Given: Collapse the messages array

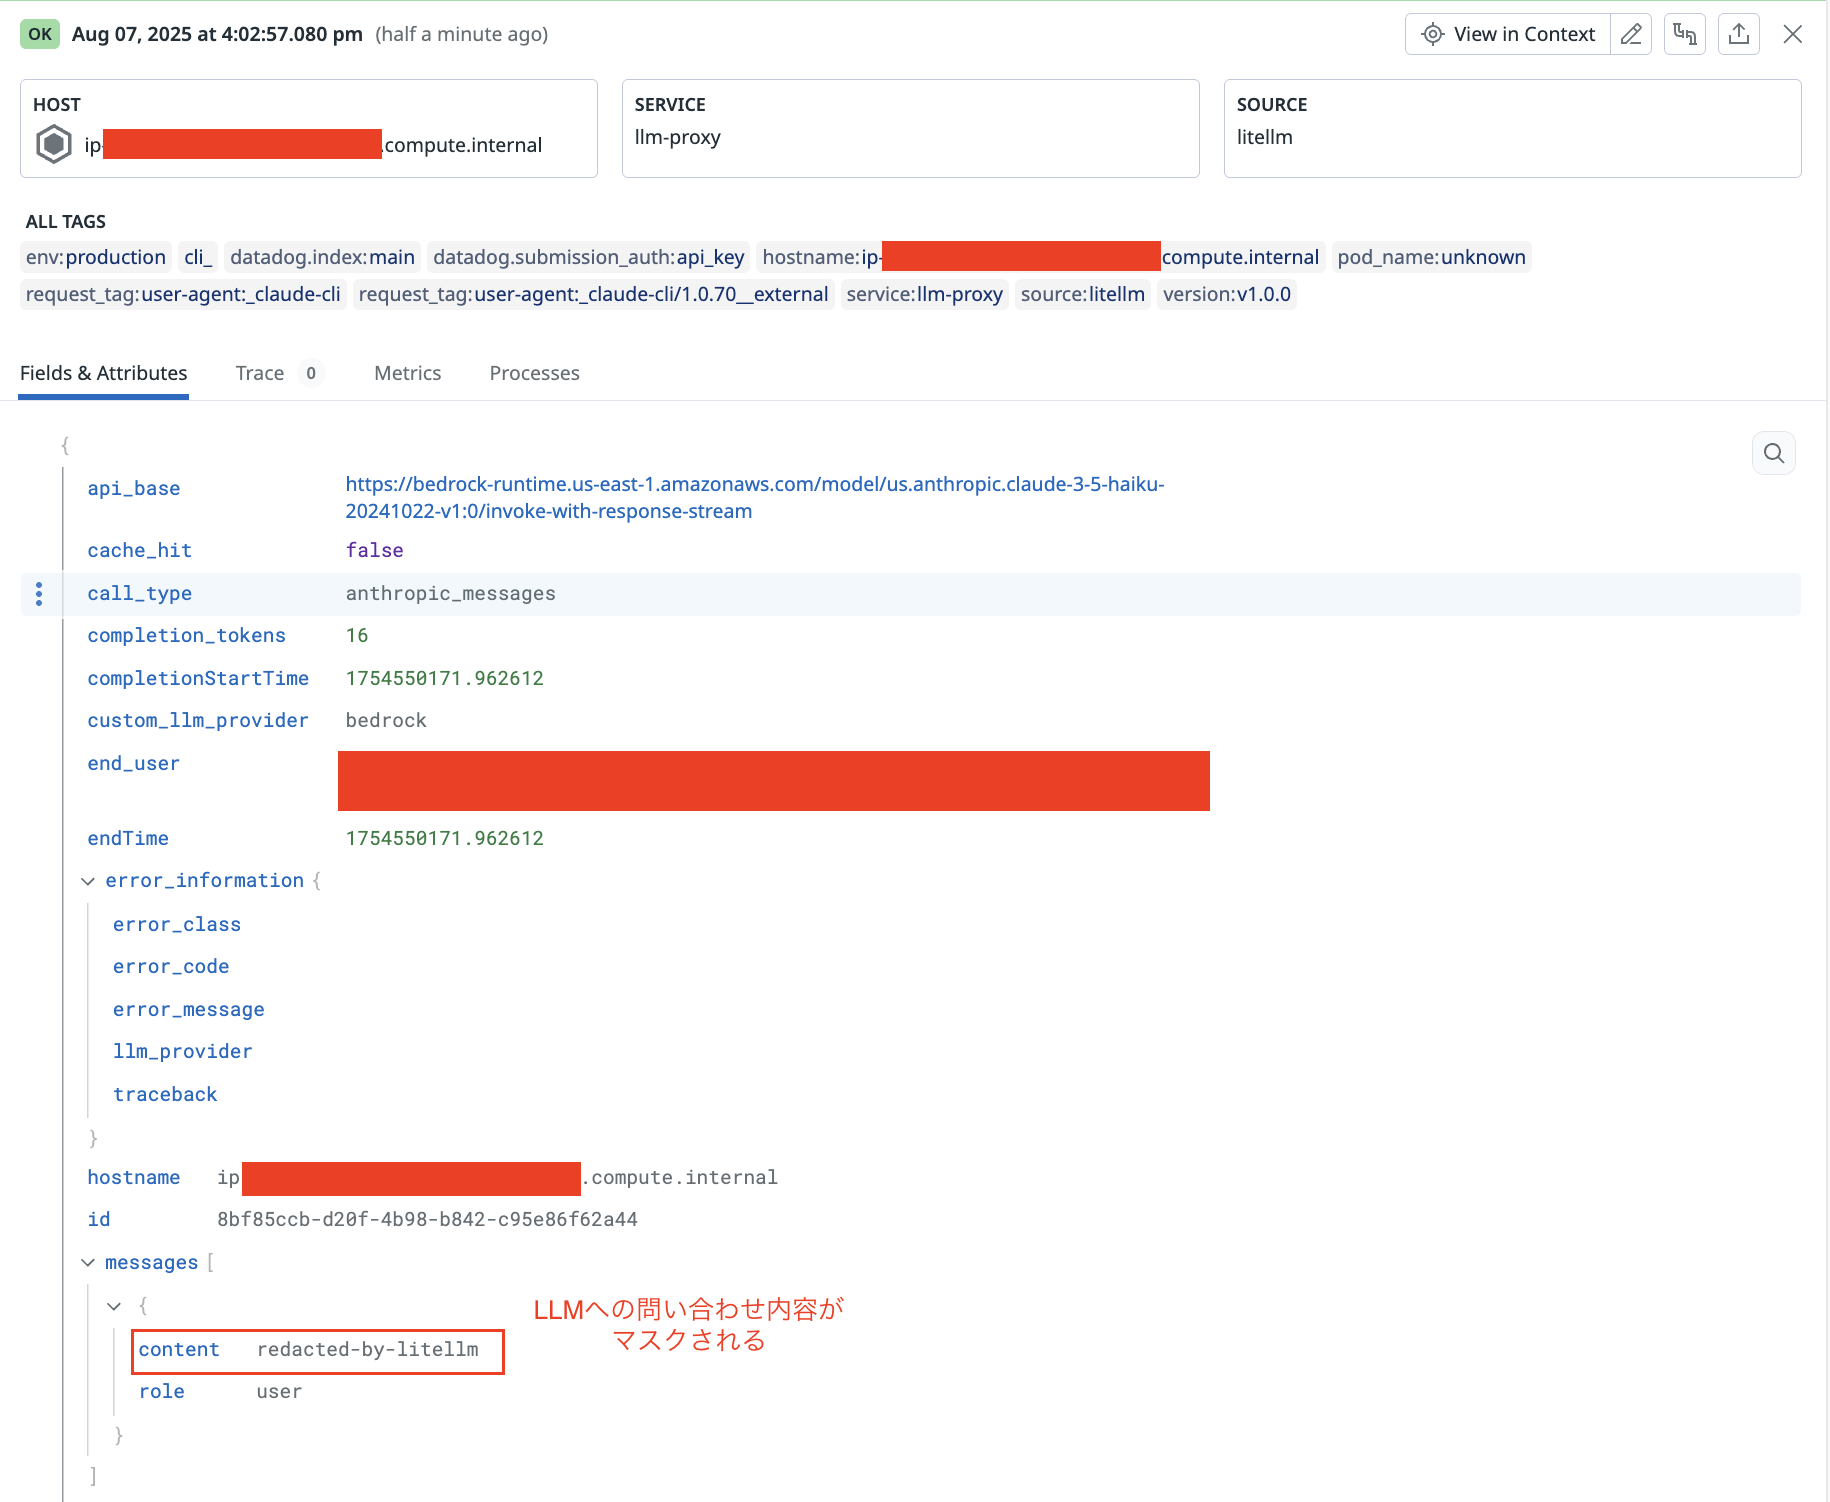Looking at the screenshot, I should [x=88, y=1263].
